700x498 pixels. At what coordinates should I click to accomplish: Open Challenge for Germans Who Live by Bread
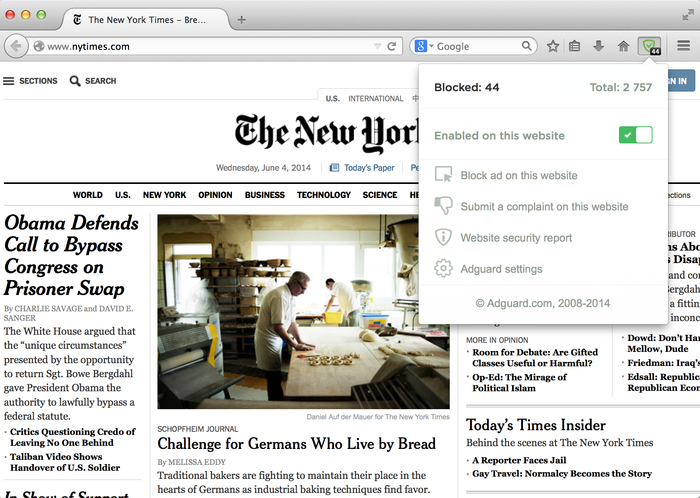(x=296, y=444)
